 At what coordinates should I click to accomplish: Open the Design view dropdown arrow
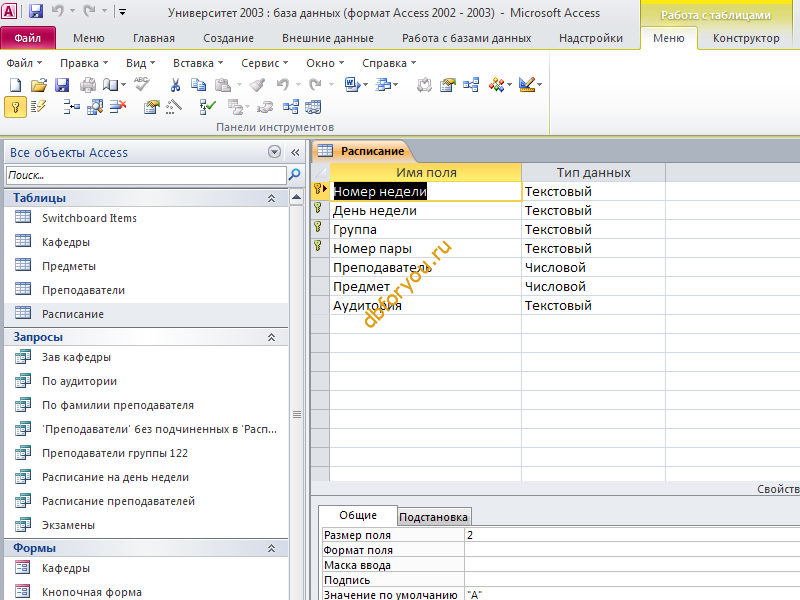click(539, 85)
